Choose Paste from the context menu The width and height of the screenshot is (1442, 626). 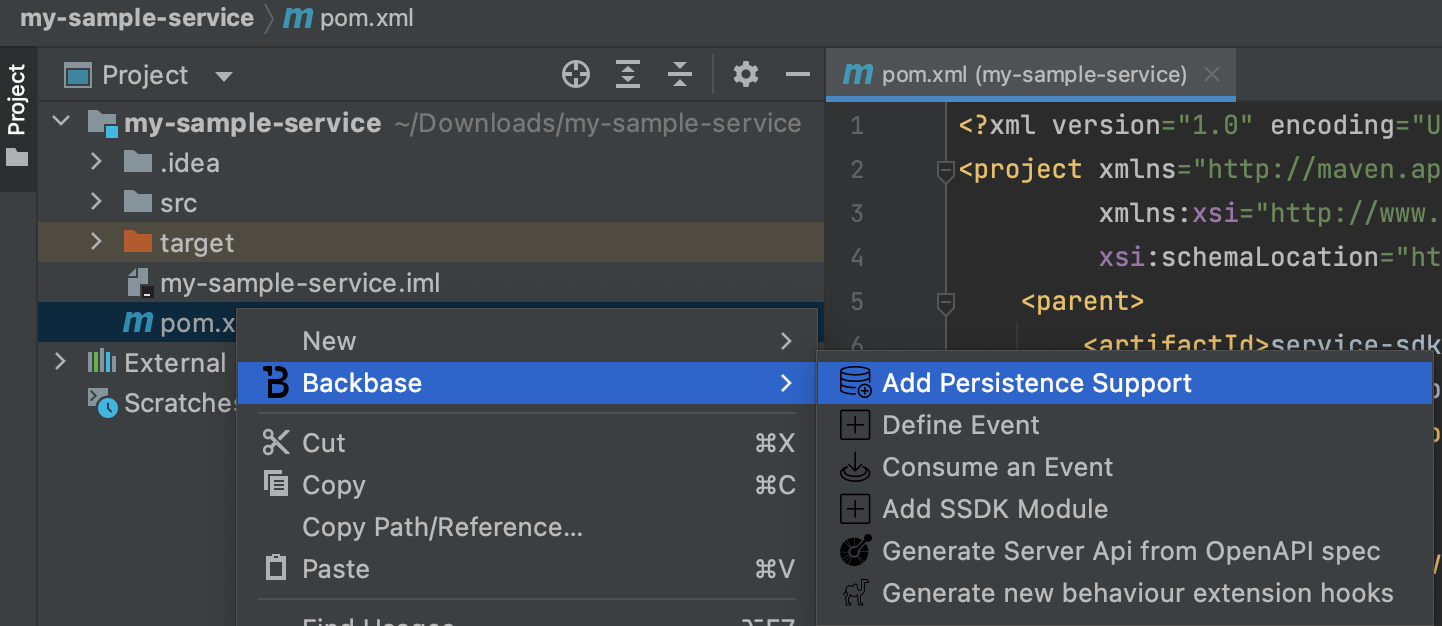click(x=527, y=569)
